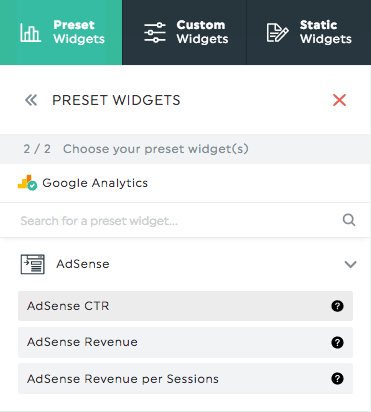Open help for AdSense CTR widget

tap(337, 306)
